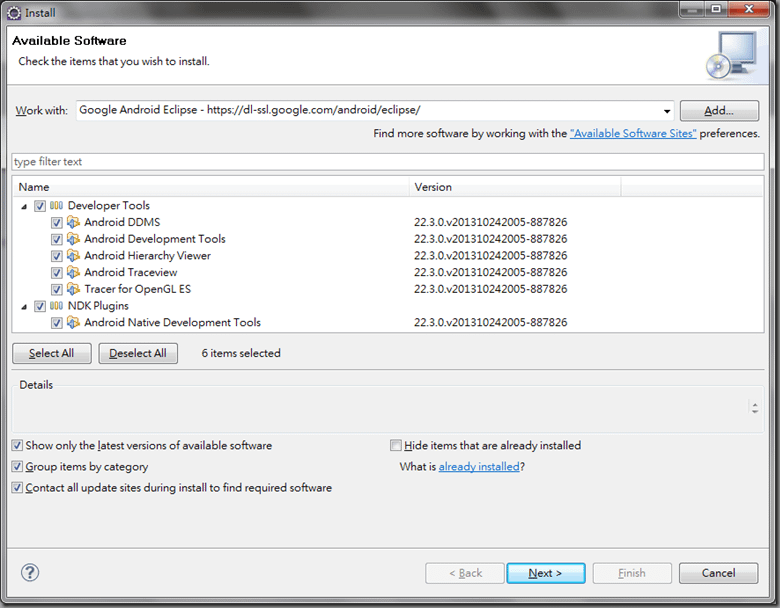
Task: Uncheck the Android Development Tools checkbox
Action: click(57, 239)
